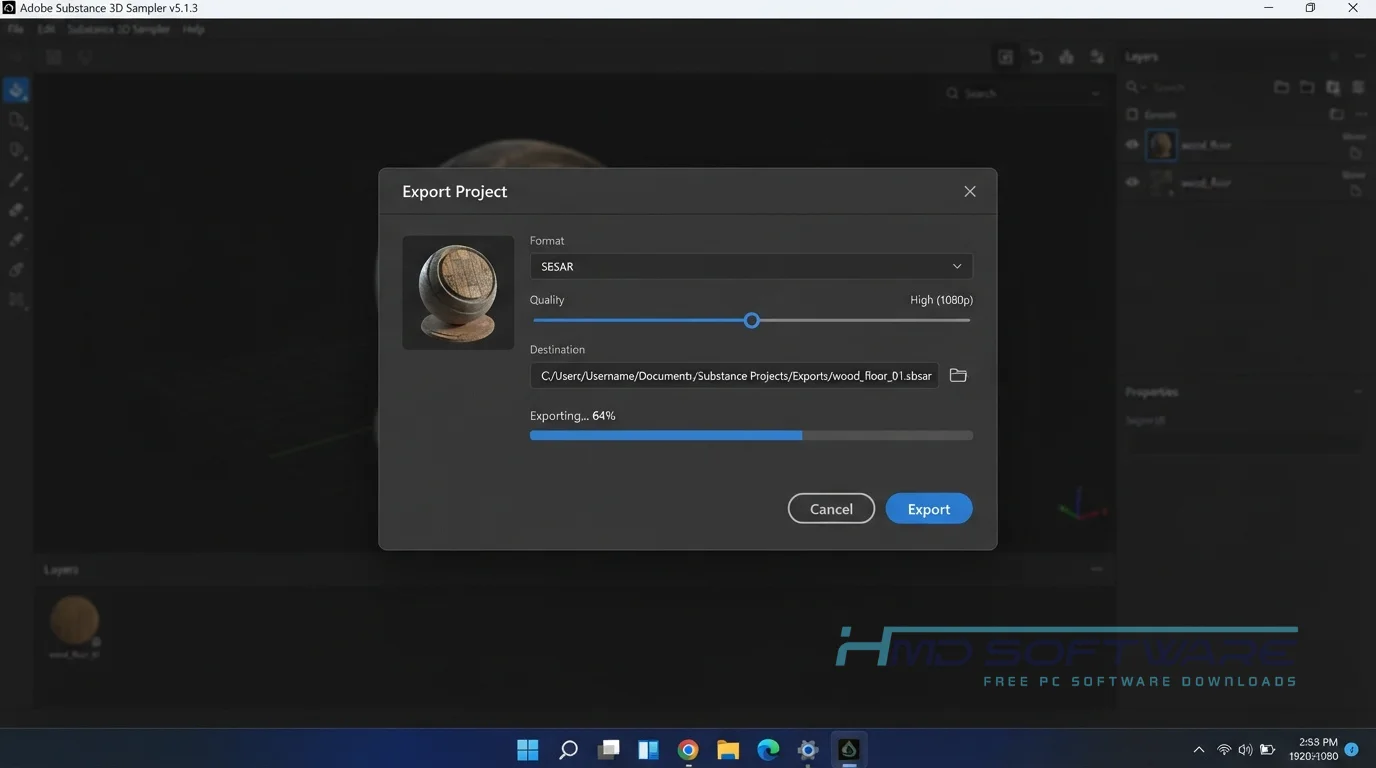
Task: Close the Export Project dialog
Action: point(969,191)
